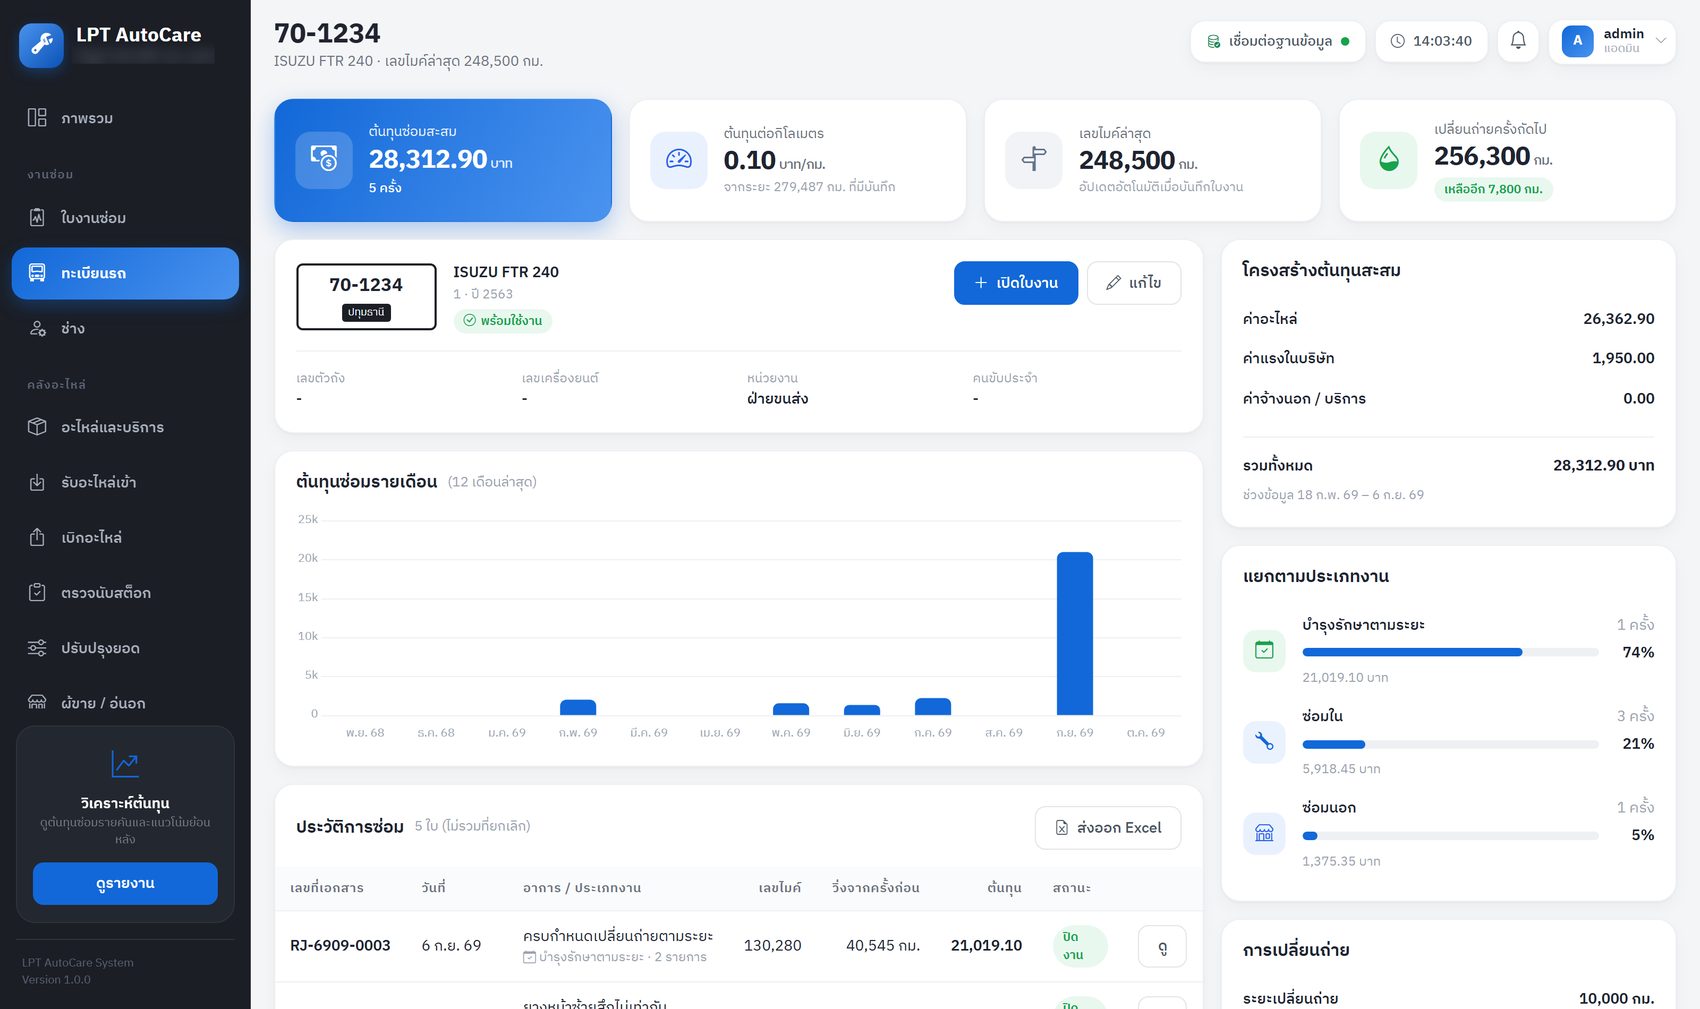The image size is (1700, 1009).
Task: Click the ก.พ. 69 chart bar
Action: [578, 707]
